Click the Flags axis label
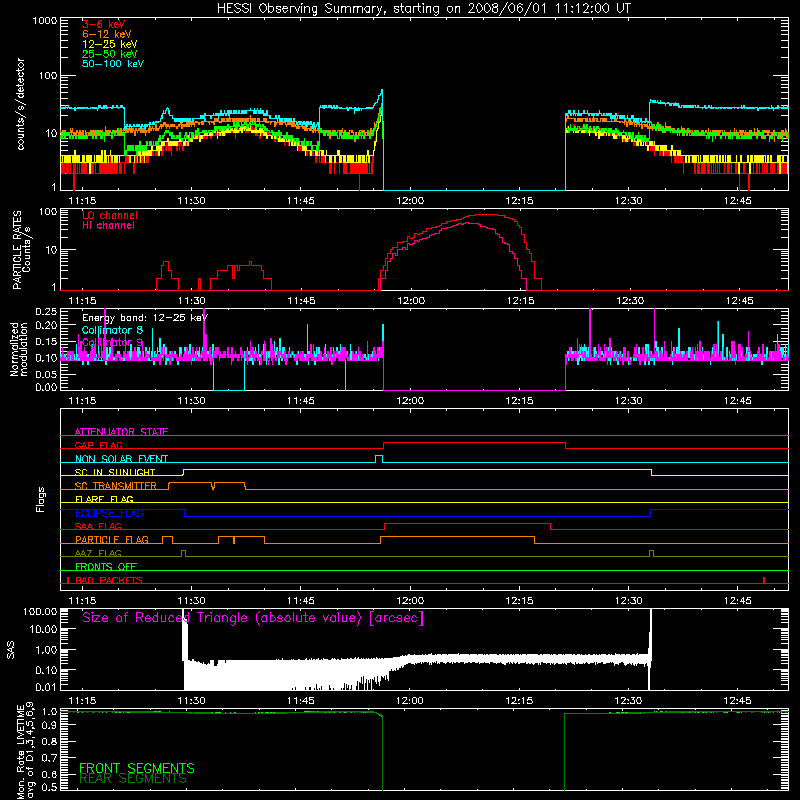Viewport: 800px width, 800px height. point(40,499)
